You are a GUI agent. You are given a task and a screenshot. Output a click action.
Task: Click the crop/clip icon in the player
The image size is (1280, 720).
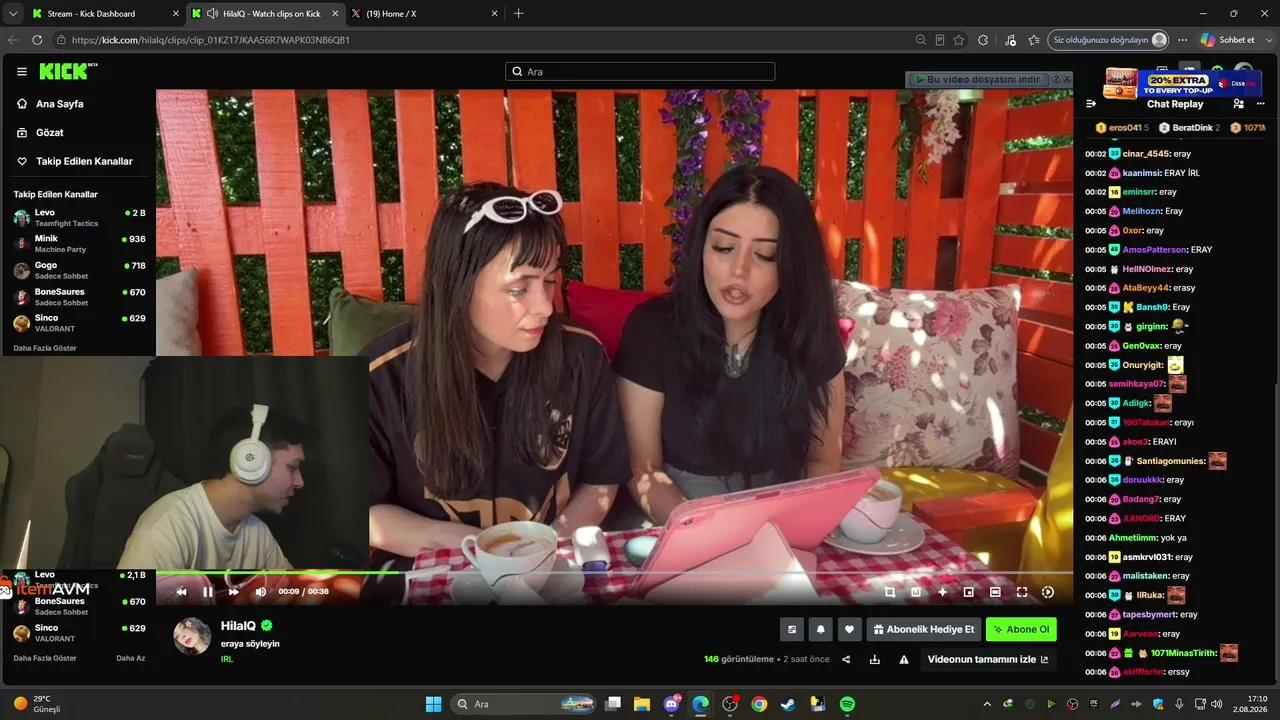coord(890,592)
